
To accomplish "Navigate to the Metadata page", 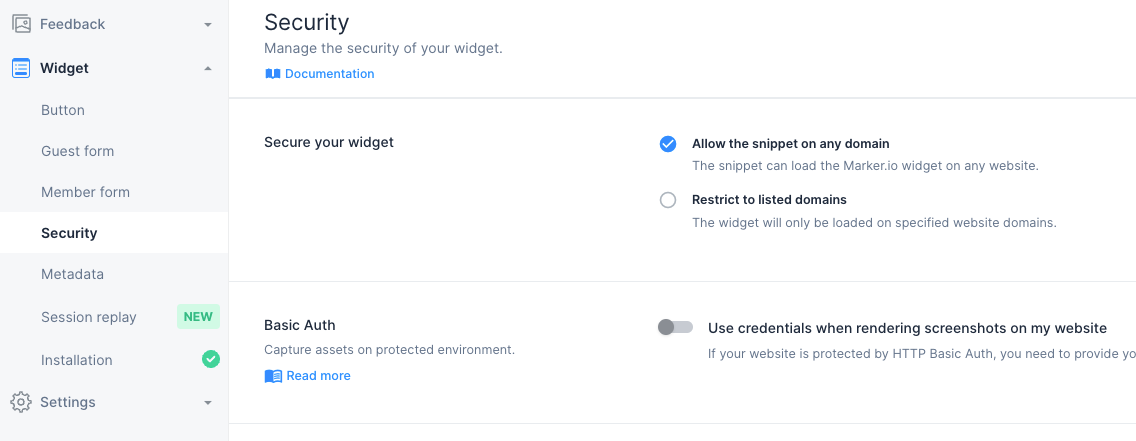I will click(72, 274).
